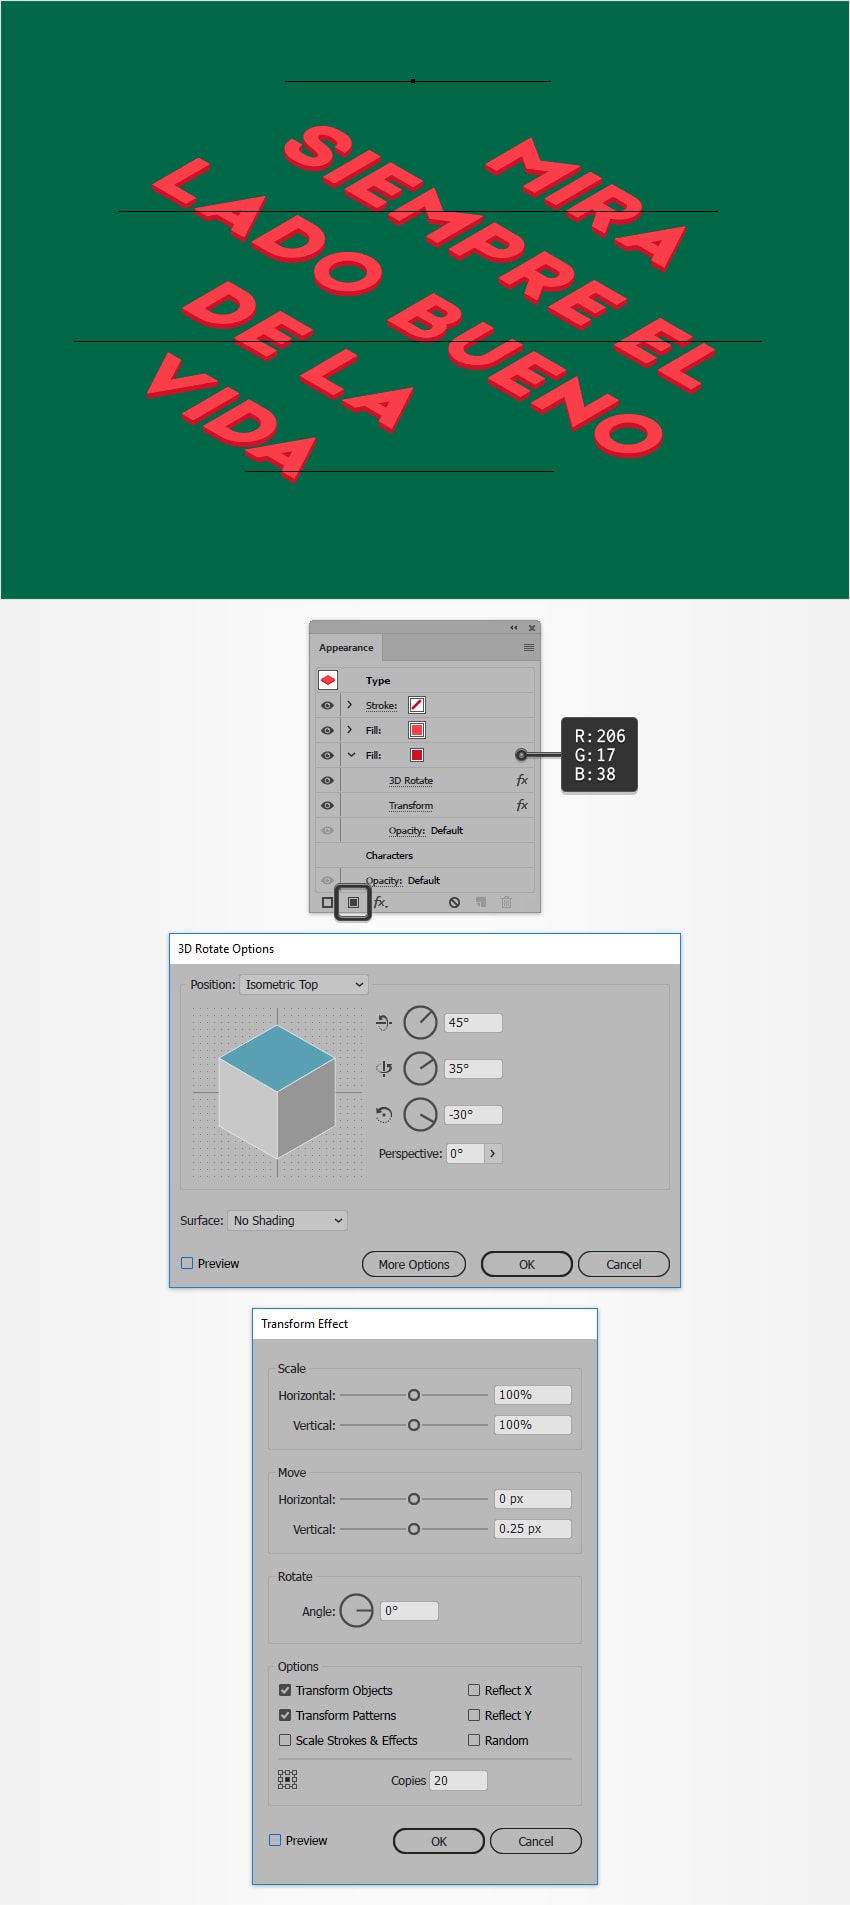The image size is (850, 1905).
Task: Open Position dropdown showing Isometric Top
Action: pos(304,984)
